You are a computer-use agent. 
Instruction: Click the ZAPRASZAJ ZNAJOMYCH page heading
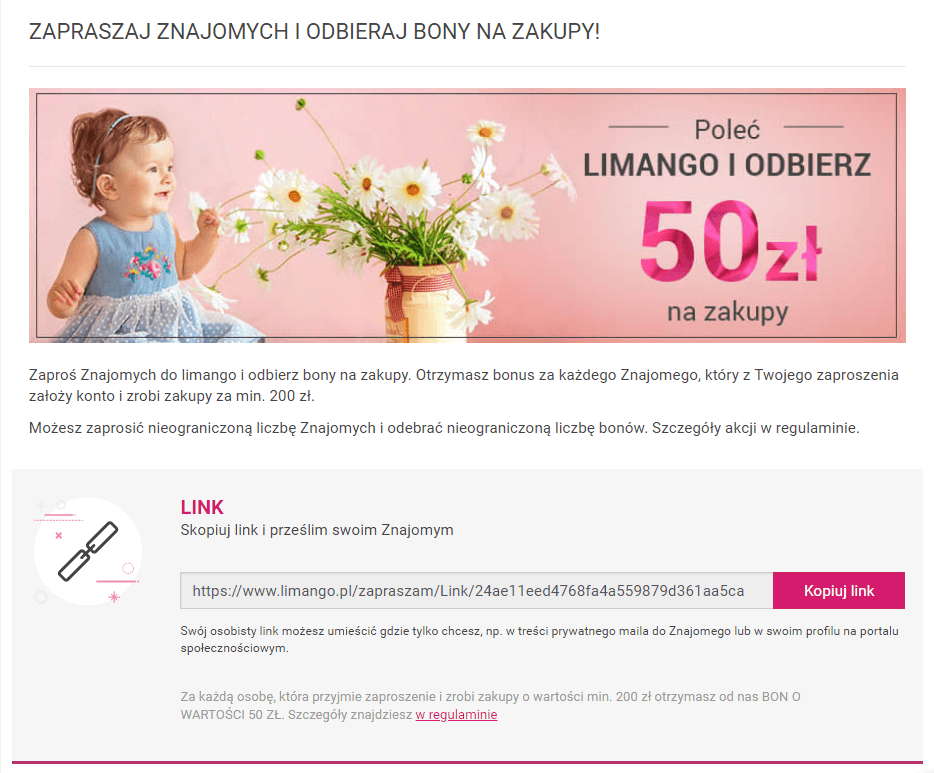(315, 32)
